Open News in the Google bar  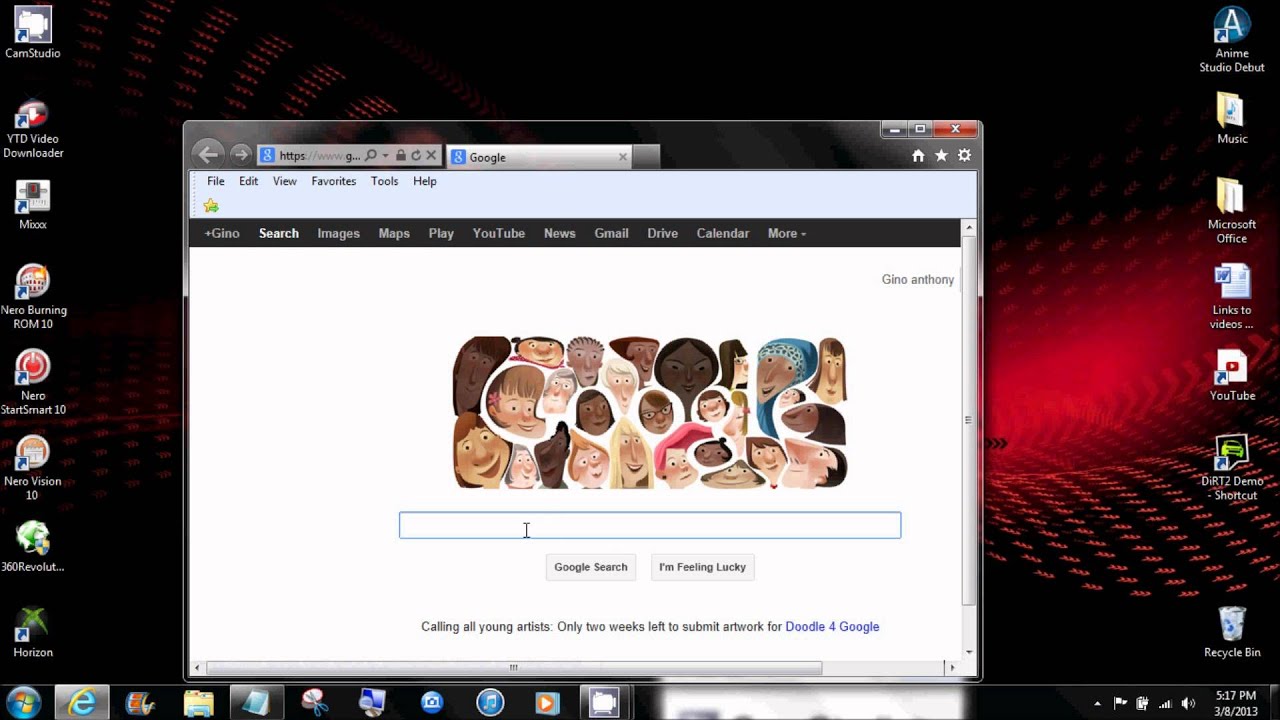pos(560,233)
